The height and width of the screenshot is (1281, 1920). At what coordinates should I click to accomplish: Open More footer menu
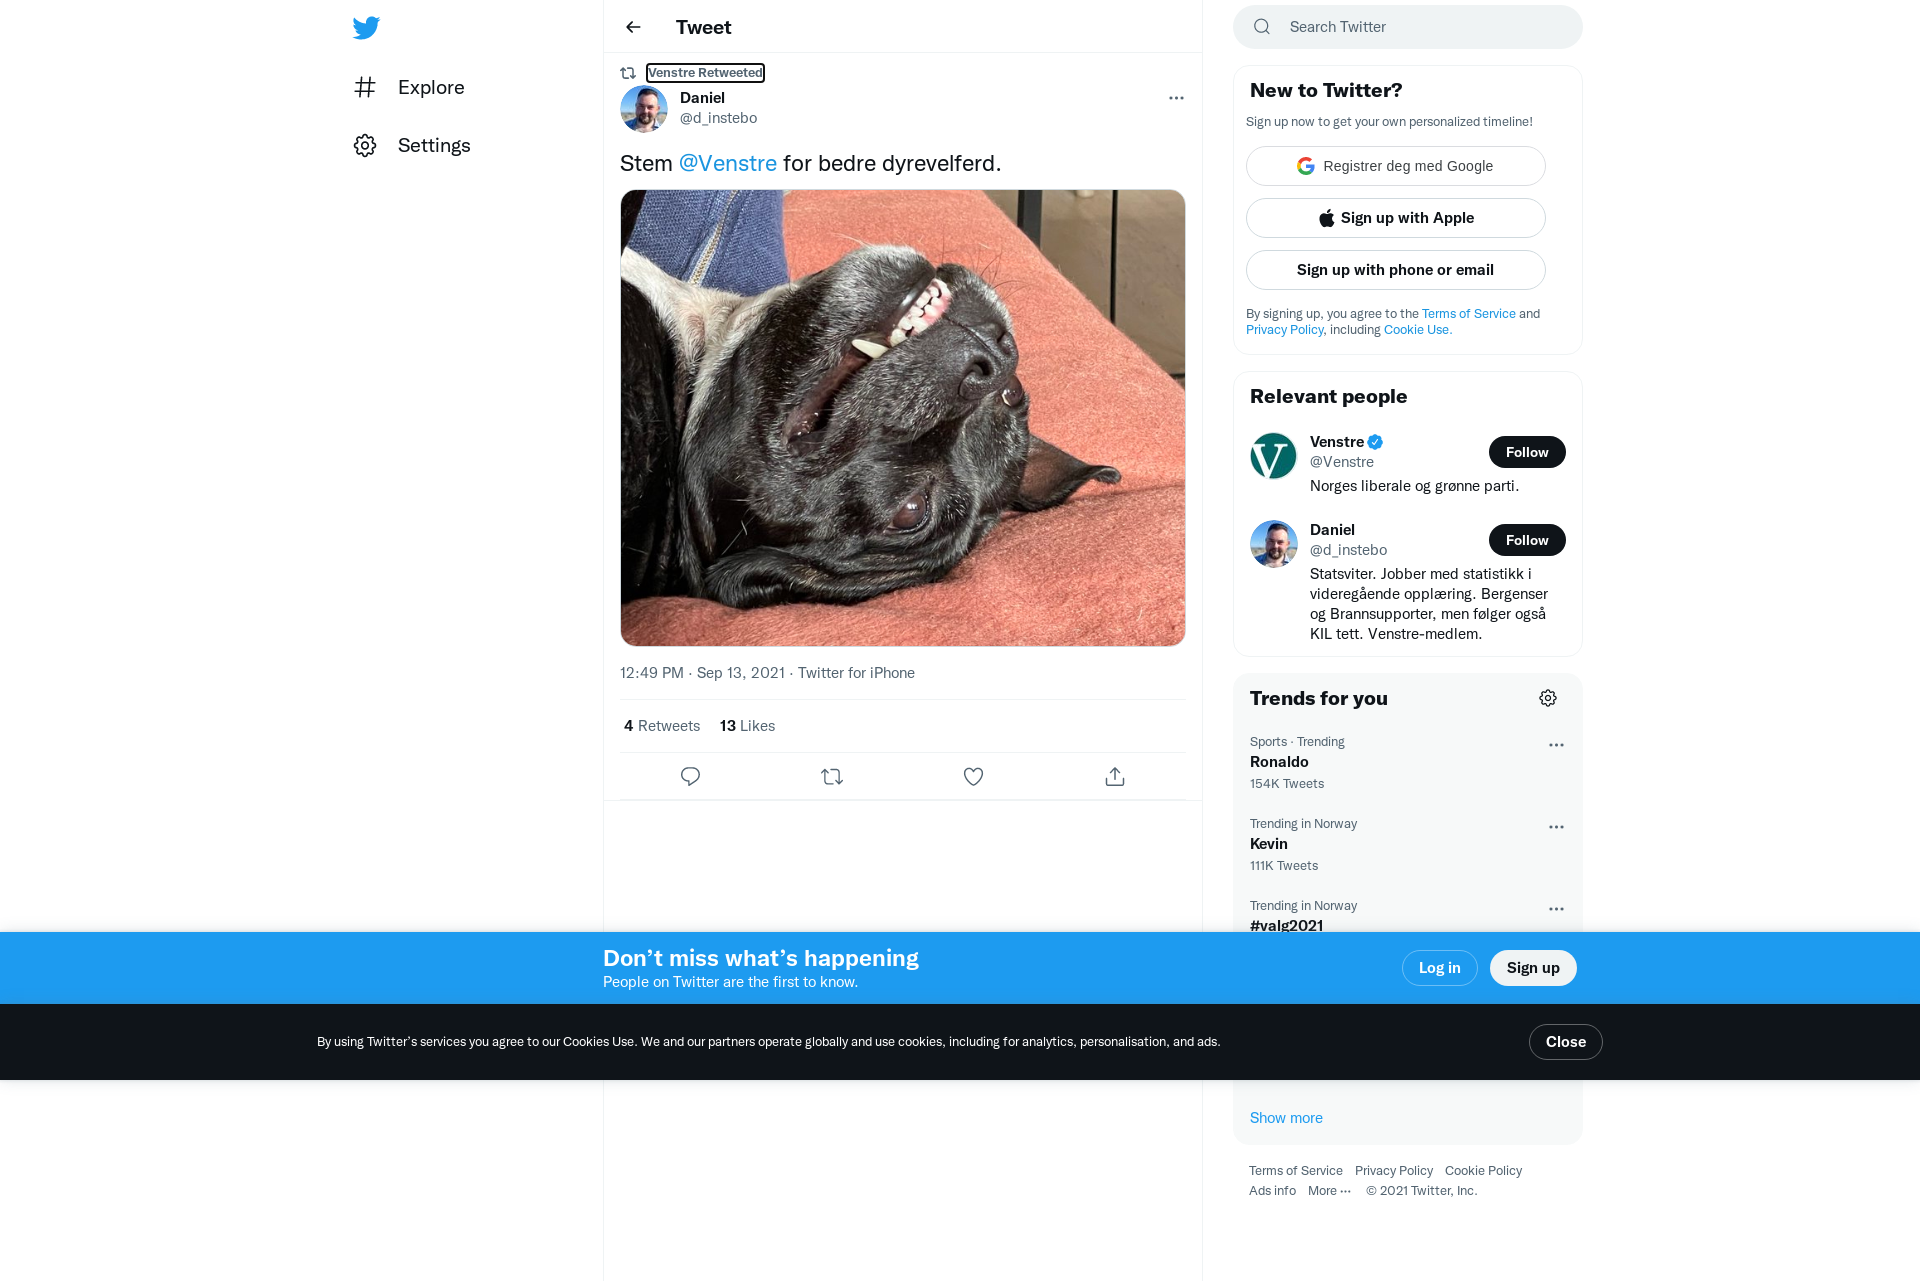pyautogui.click(x=1329, y=1190)
